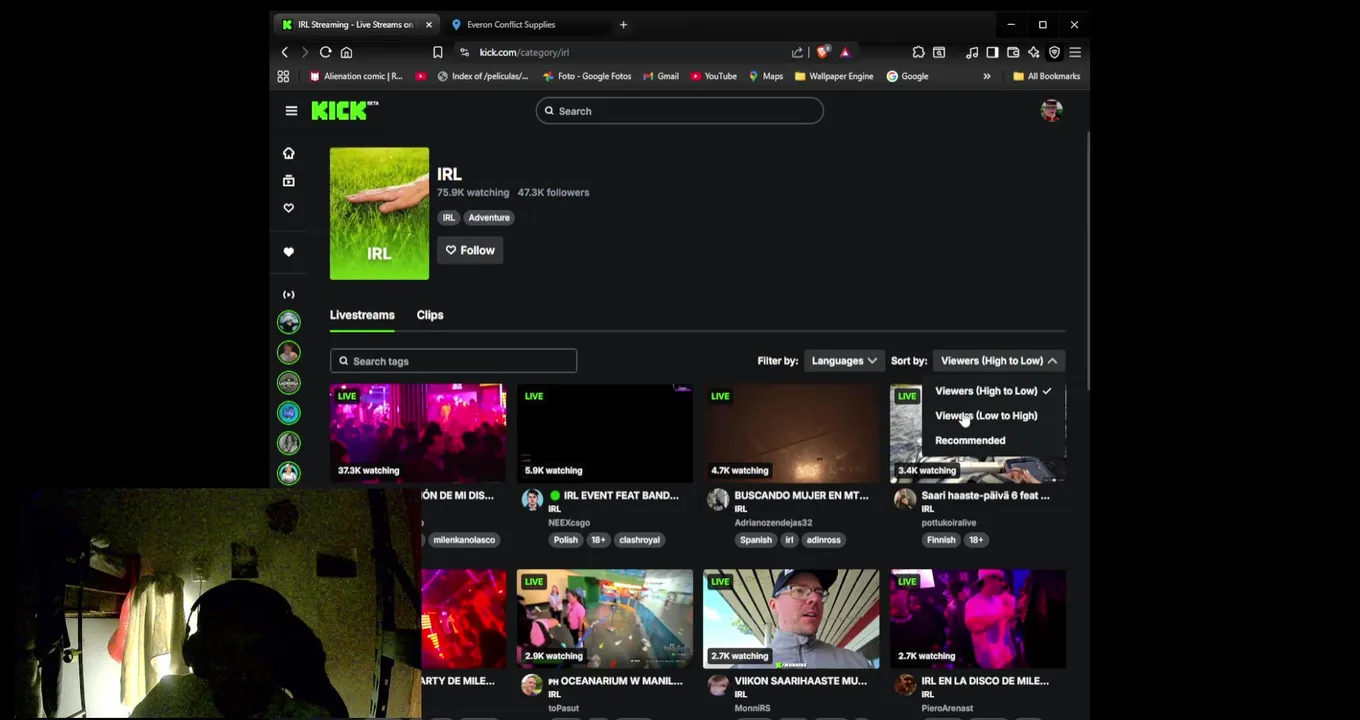Open site settings icon beside the URL
The width and height of the screenshot is (1360, 720).
tap(464, 52)
